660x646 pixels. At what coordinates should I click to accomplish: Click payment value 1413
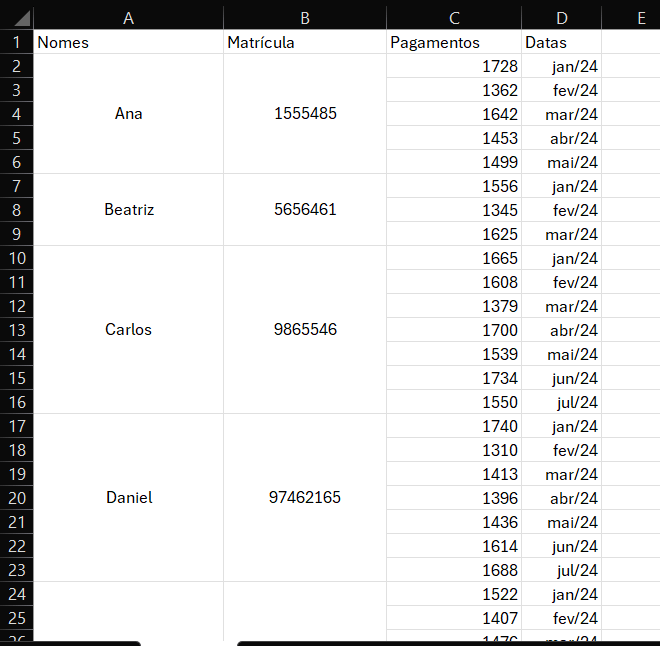[454, 474]
